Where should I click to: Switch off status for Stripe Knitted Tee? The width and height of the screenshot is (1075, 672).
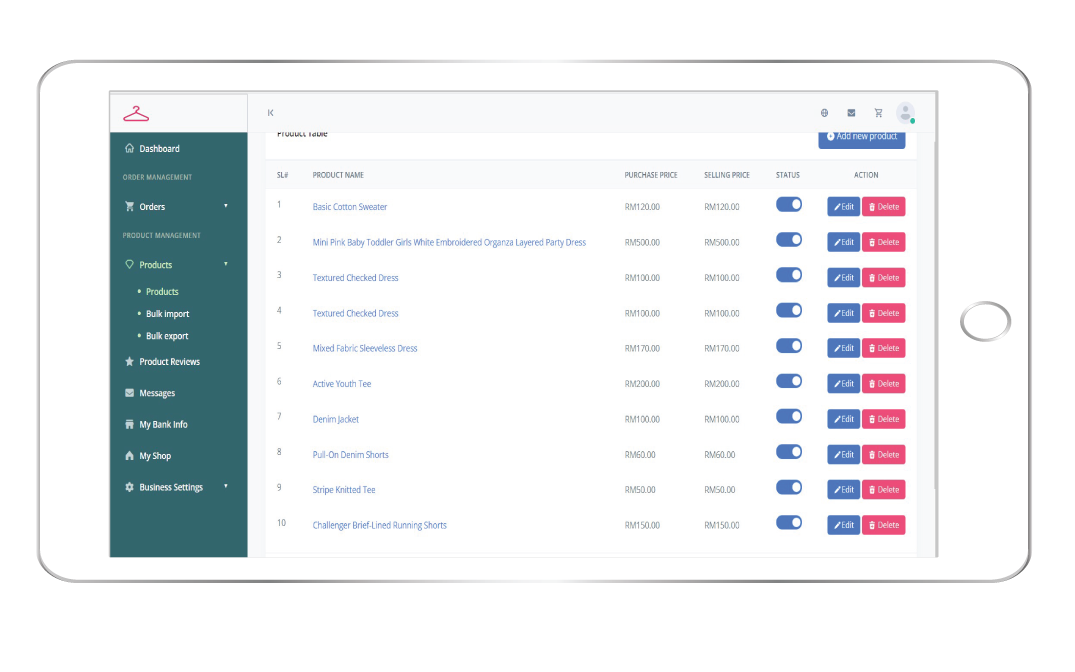click(x=789, y=487)
